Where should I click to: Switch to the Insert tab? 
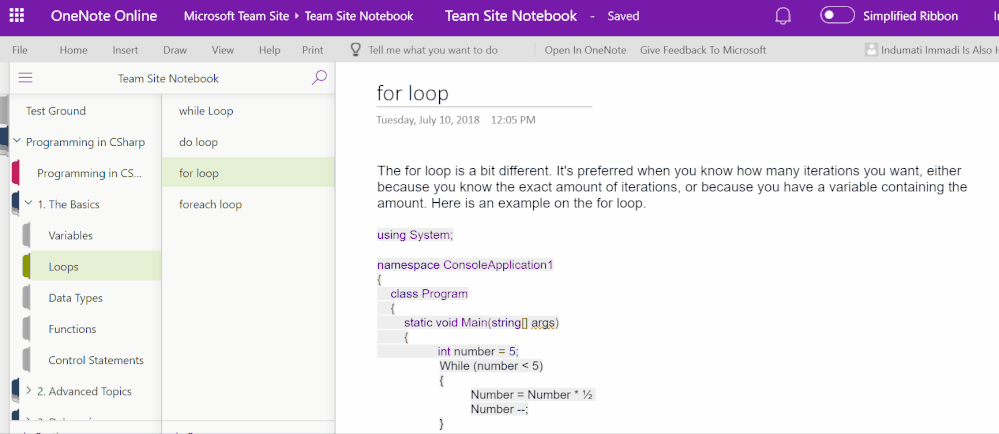(x=125, y=50)
